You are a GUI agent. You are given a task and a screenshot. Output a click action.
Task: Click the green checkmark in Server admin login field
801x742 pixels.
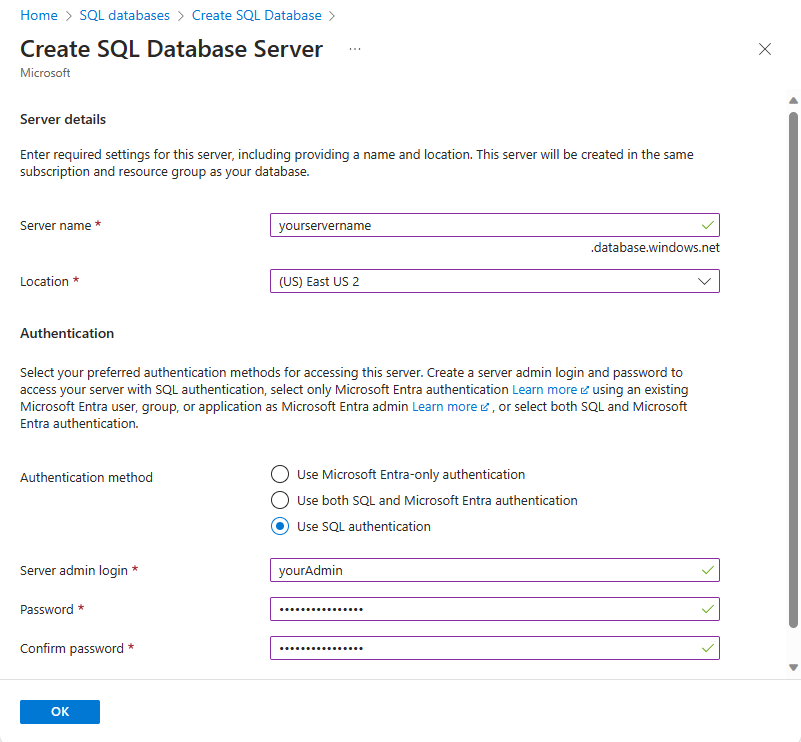[x=708, y=570]
